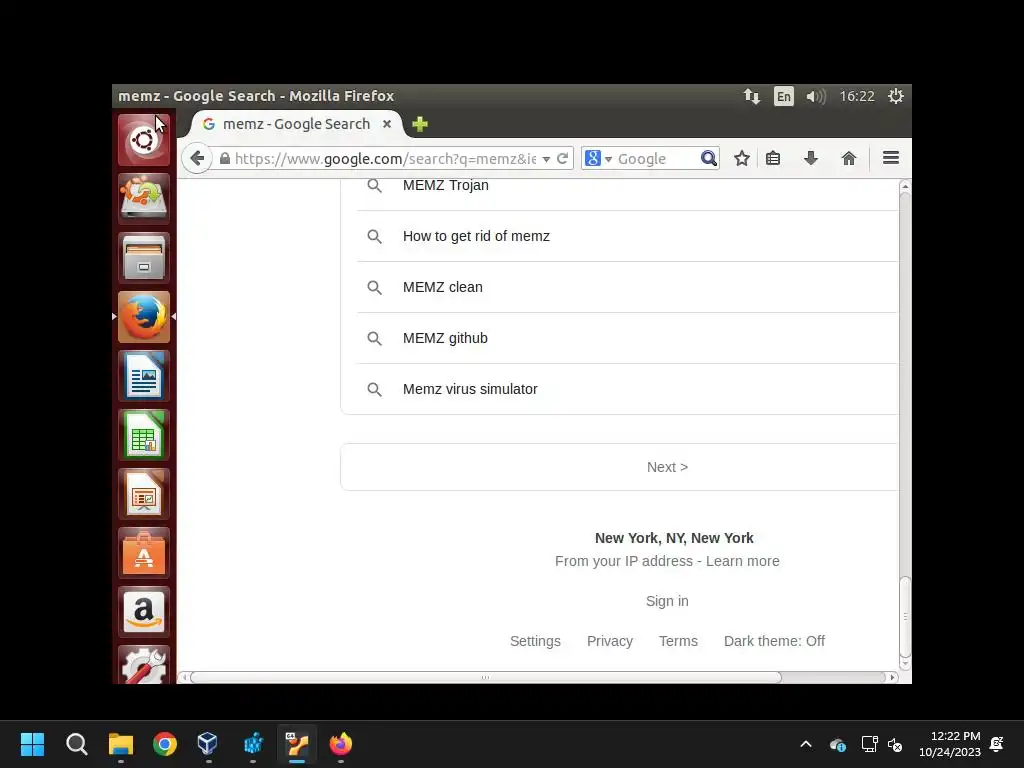Viewport: 1024px width, 768px height.
Task: Open the Terms footer link
Action: 678,641
